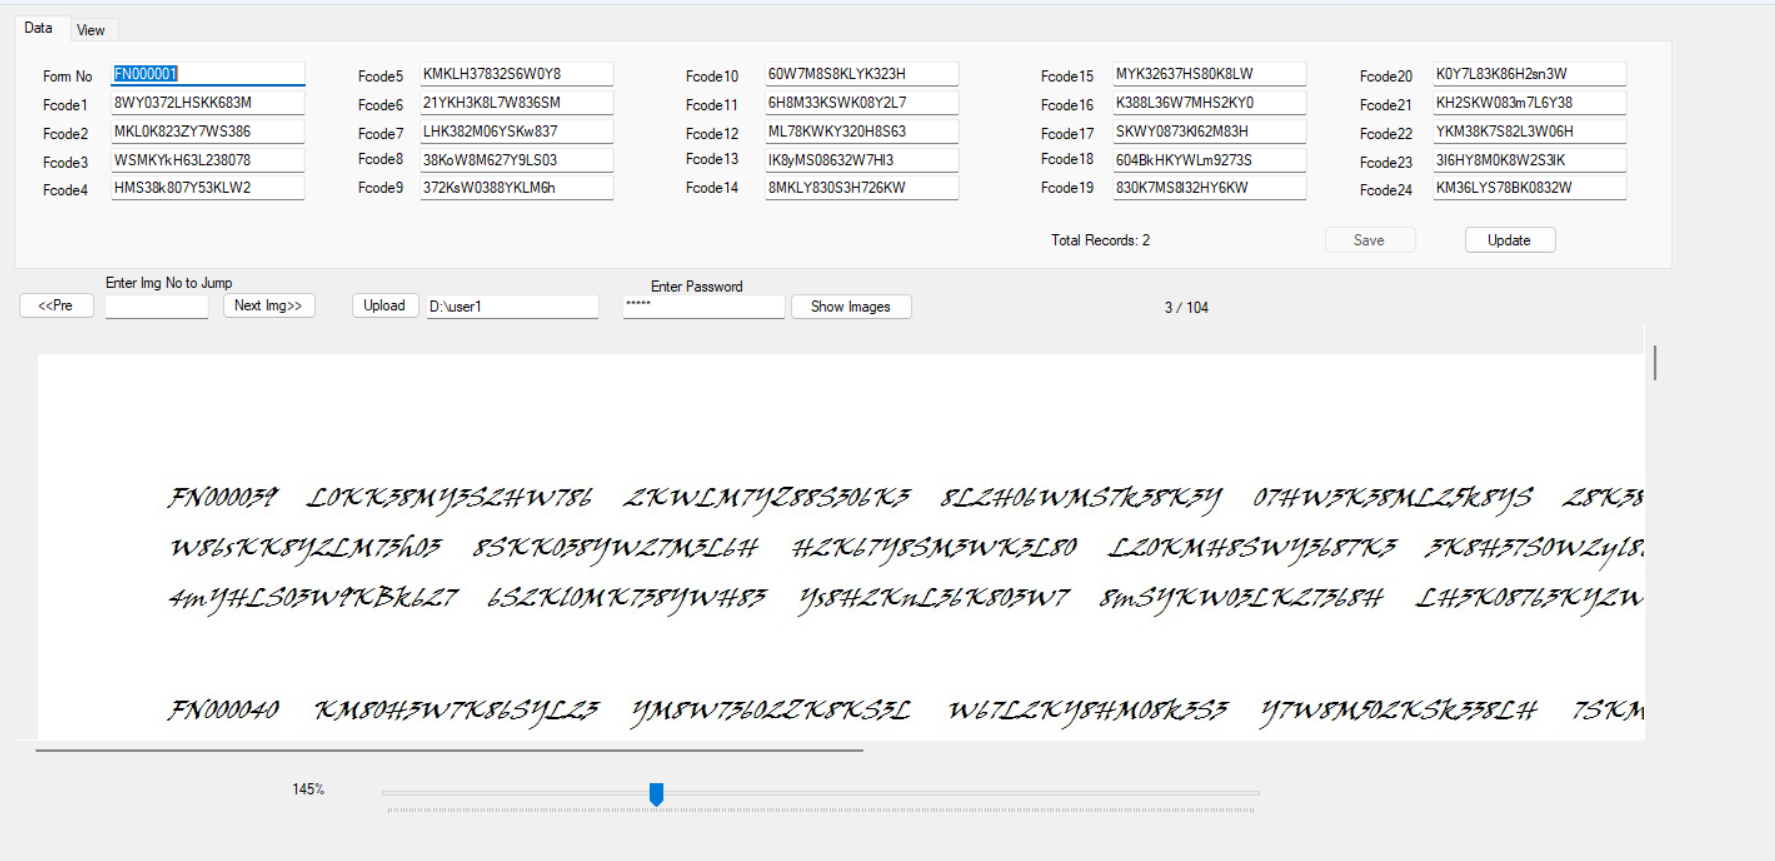Click into the Fcode13 field
This screenshot has width=1775, height=861.
coord(862,160)
